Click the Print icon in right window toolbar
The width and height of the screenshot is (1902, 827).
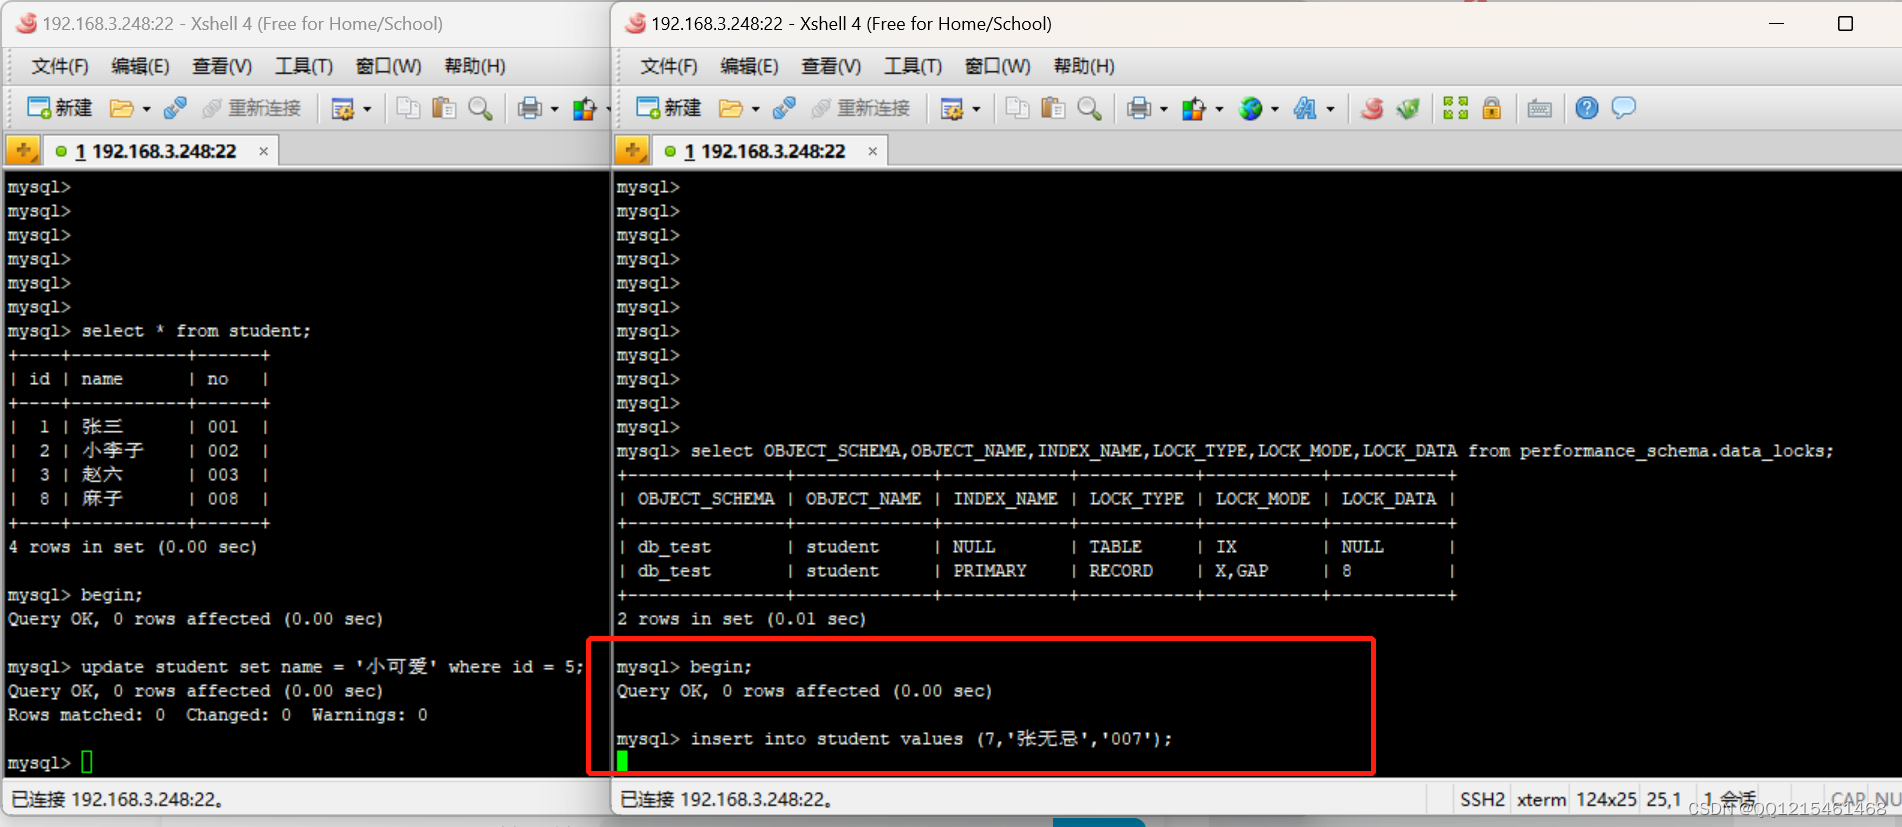pyautogui.click(x=1139, y=108)
